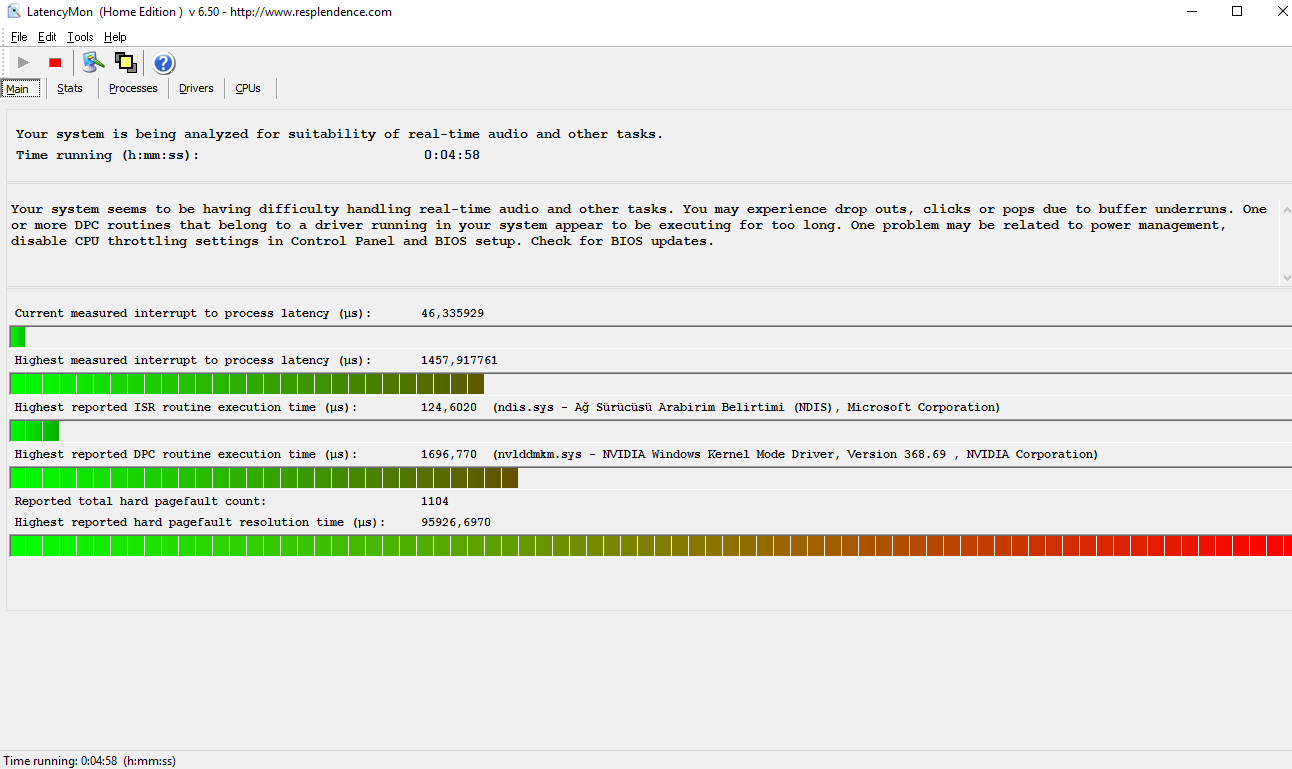The width and height of the screenshot is (1292, 769).
Task: Open the Edit menu
Action: pos(47,37)
